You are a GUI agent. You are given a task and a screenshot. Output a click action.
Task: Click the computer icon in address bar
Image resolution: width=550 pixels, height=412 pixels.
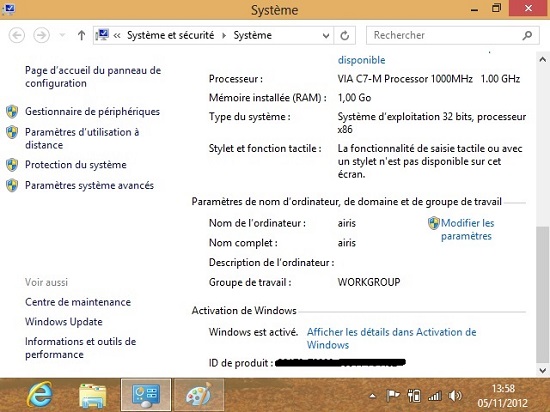pyautogui.click(x=102, y=35)
